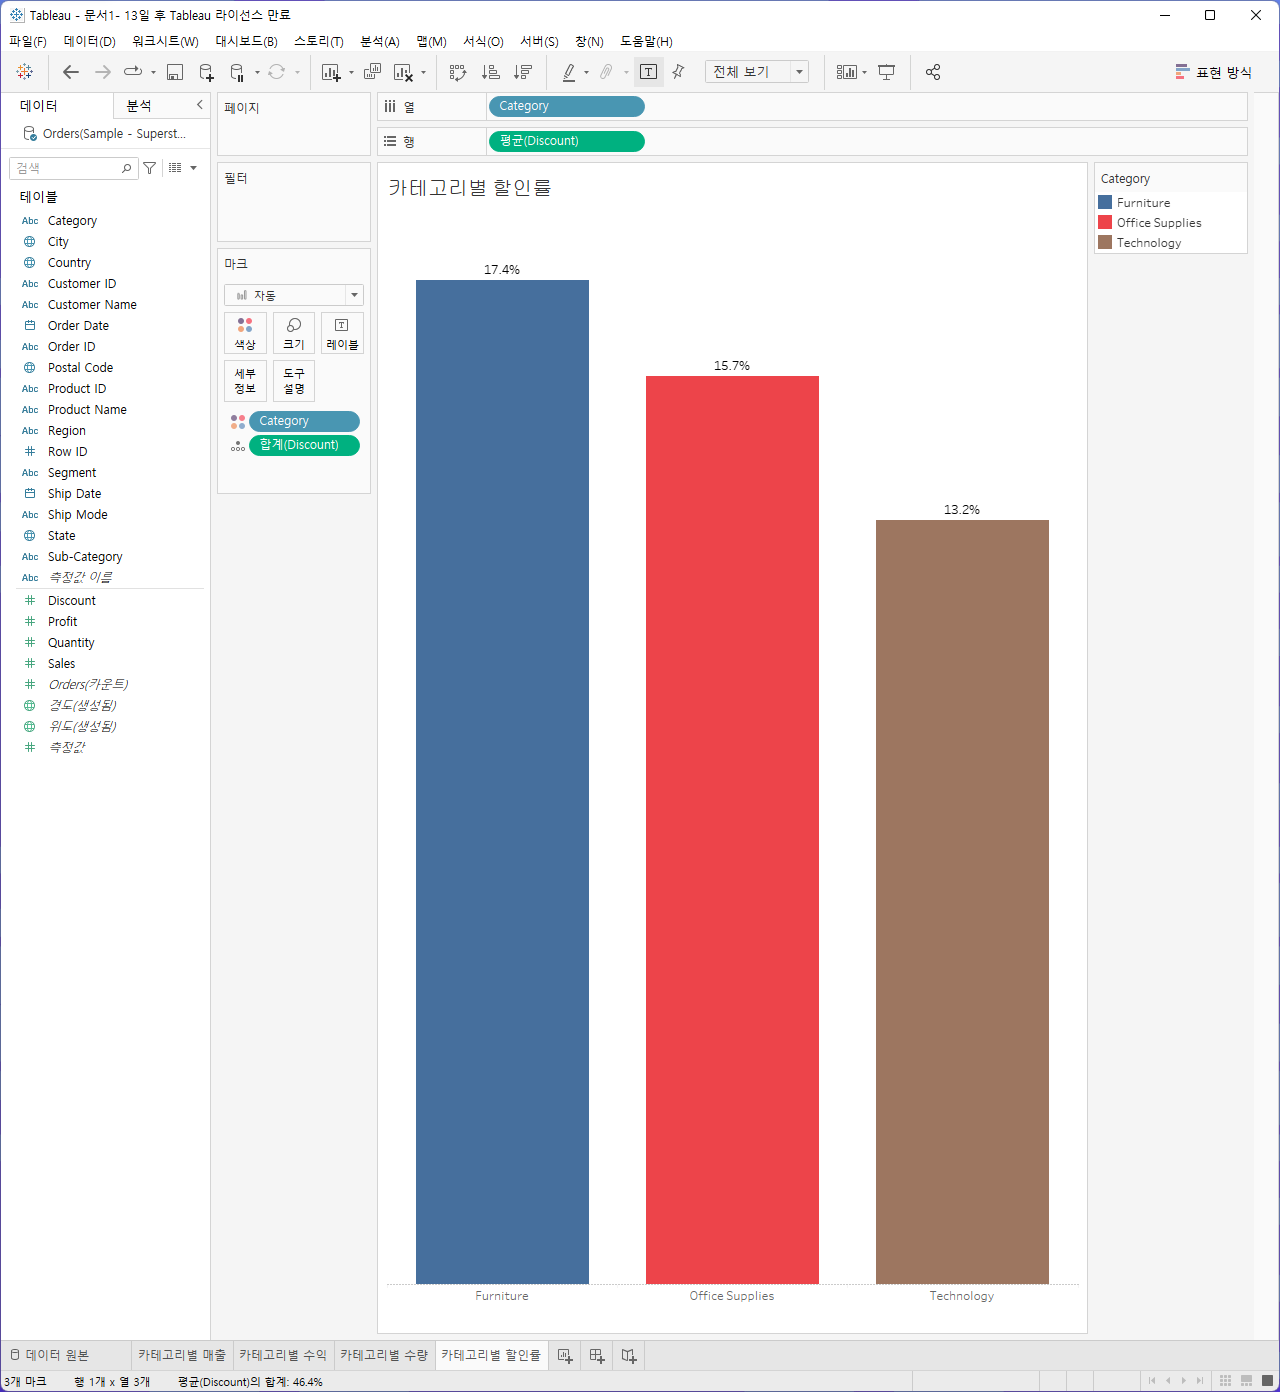This screenshot has height=1392, width=1280.
Task: Select the 합계(Discount) pill in marks card
Action: pos(304,445)
